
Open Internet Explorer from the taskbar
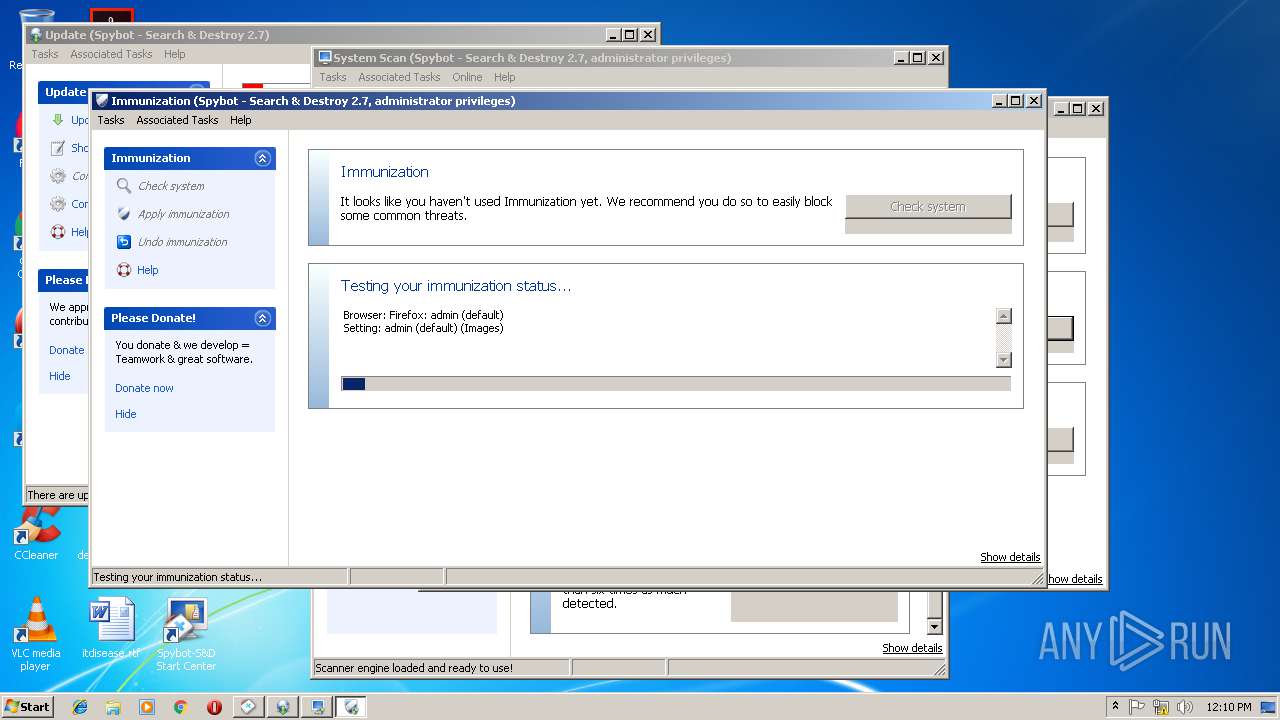coord(80,707)
